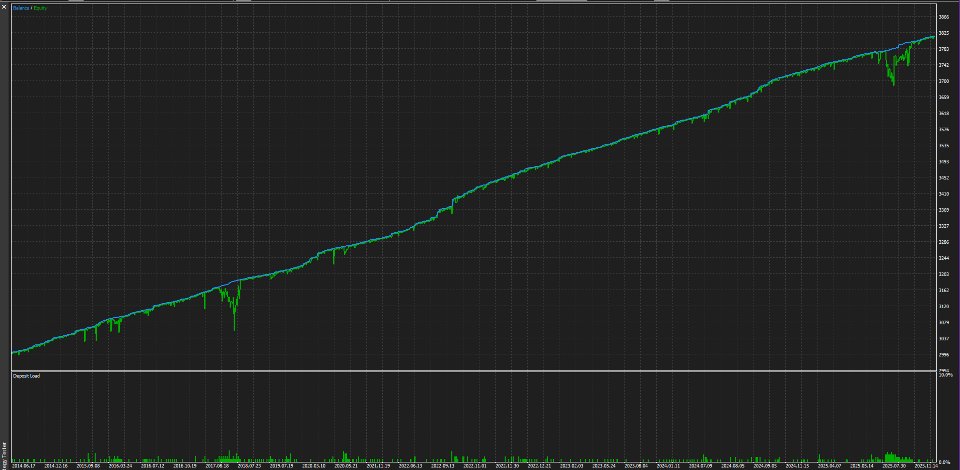Select the 2016.03.24 date label
The image size is (960, 470).
click(120, 466)
